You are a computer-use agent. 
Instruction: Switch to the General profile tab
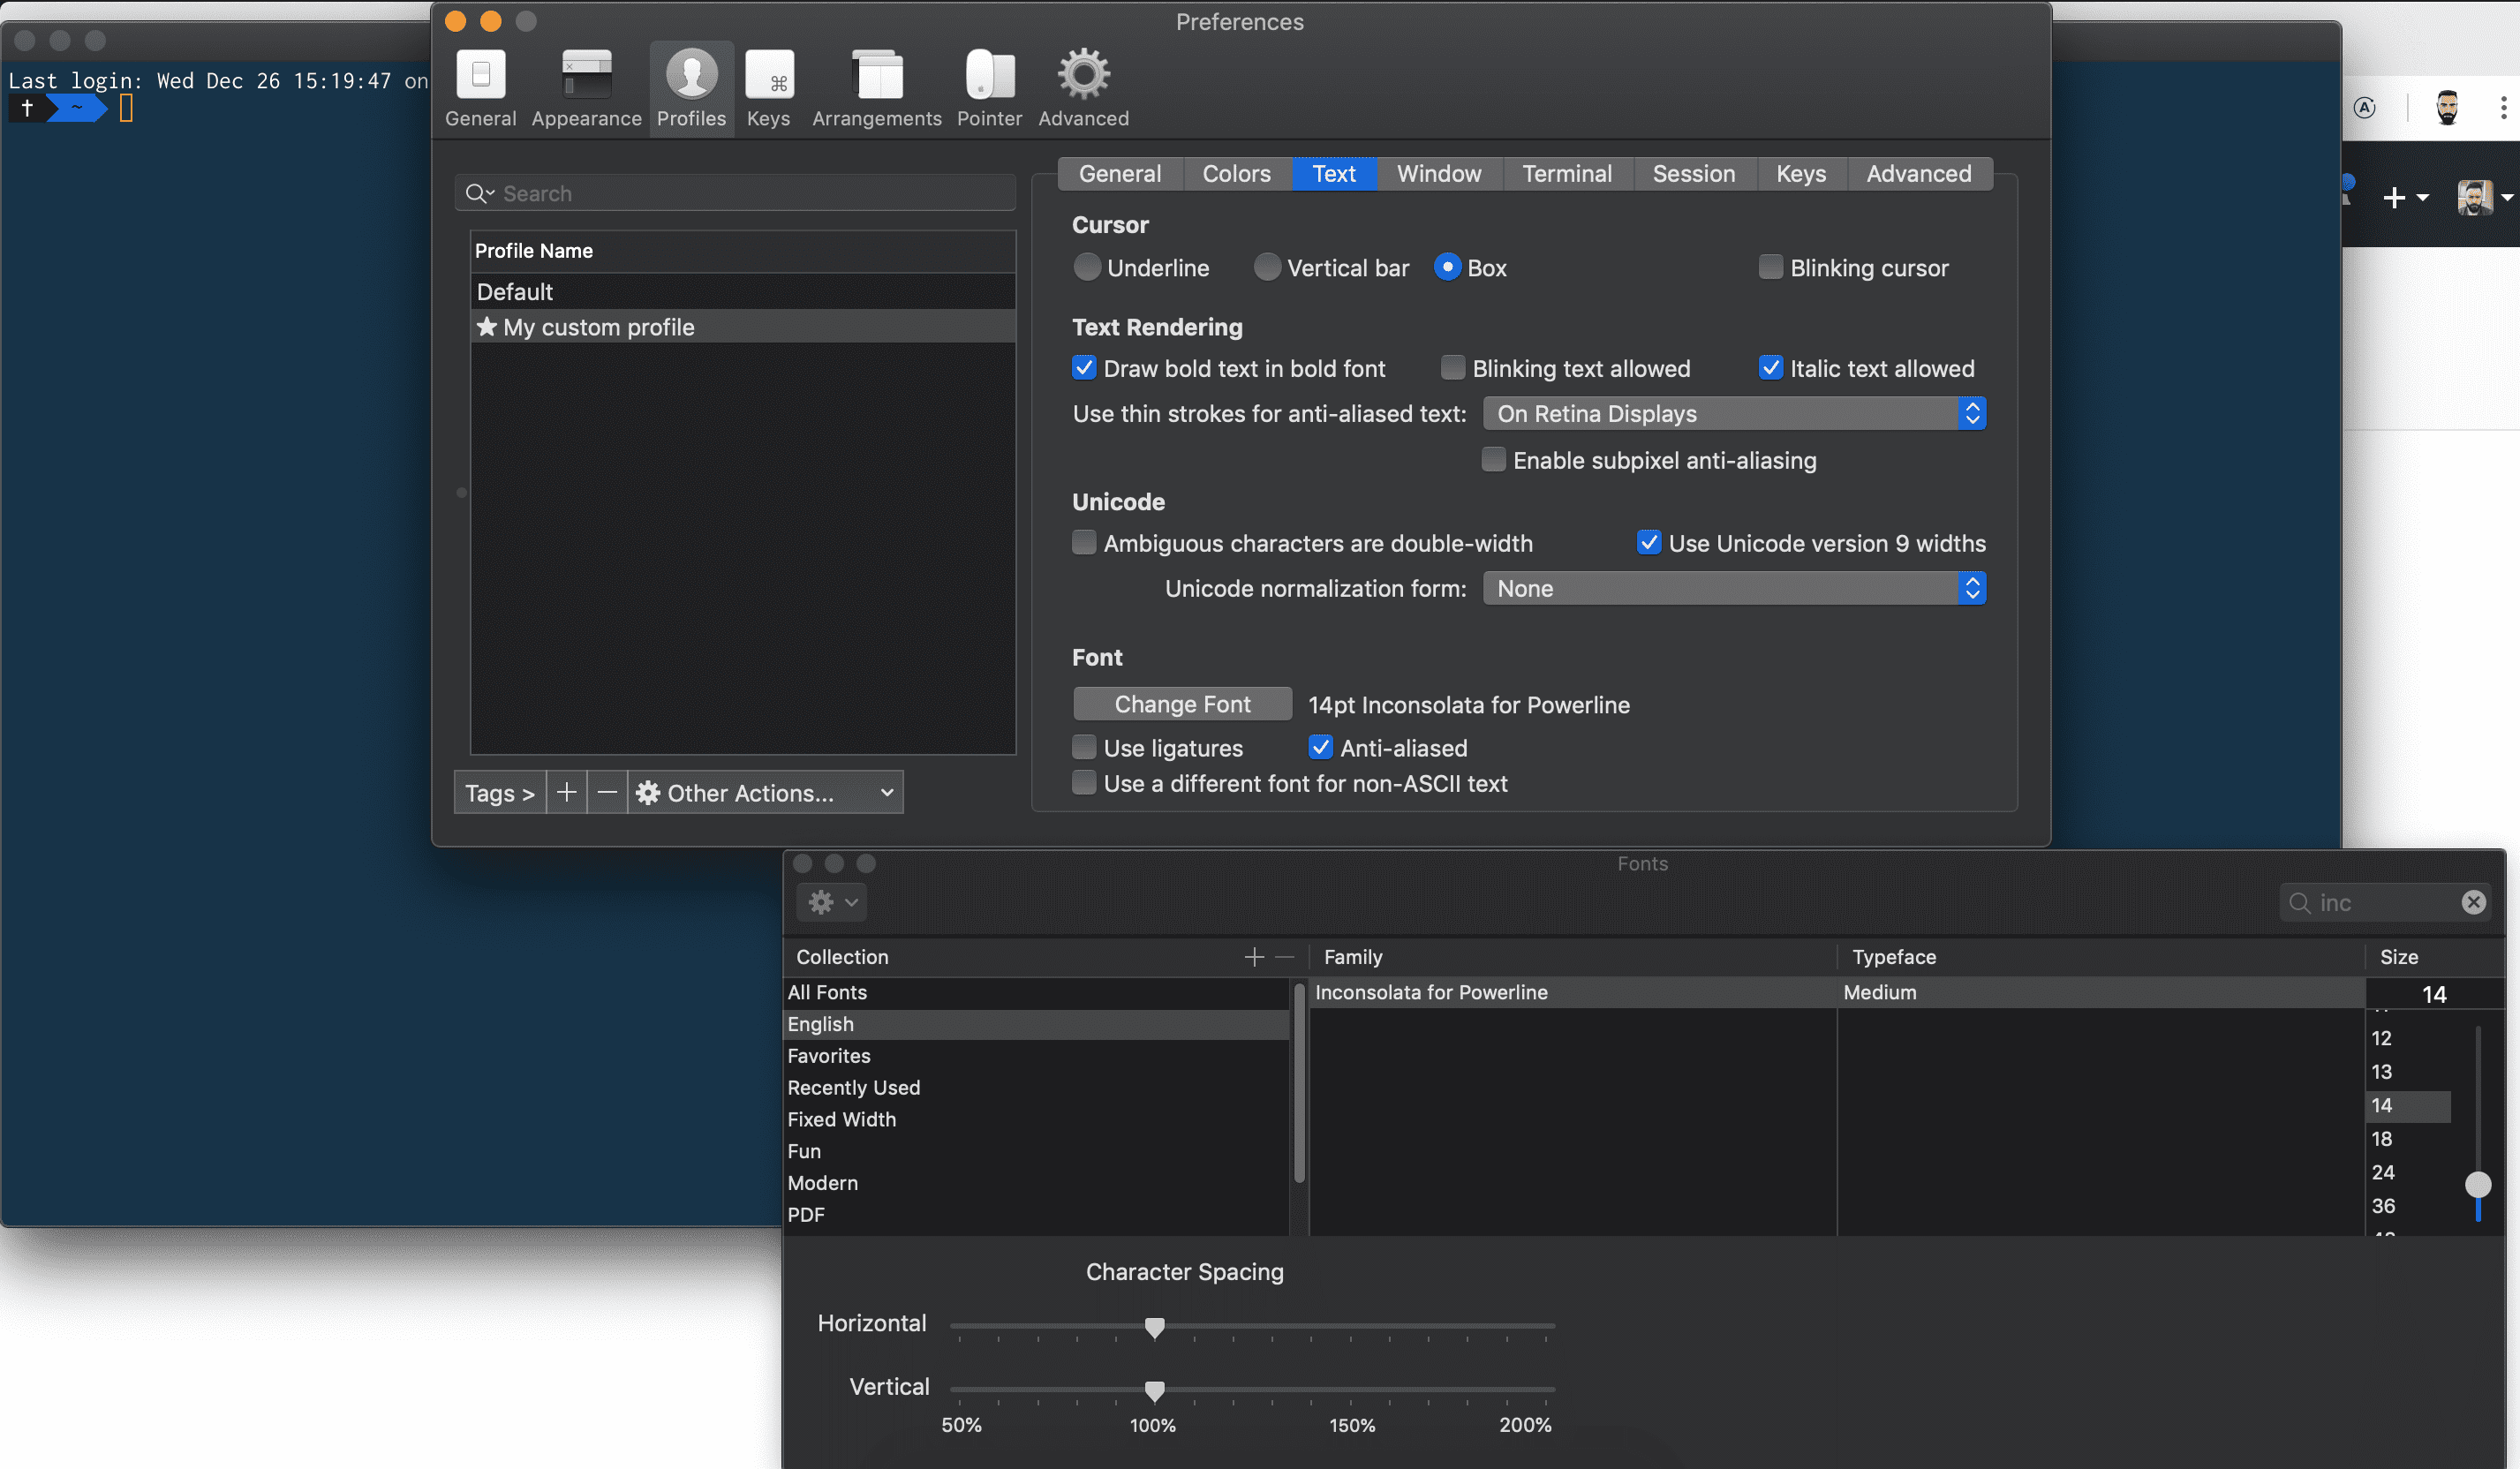coord(1120,173)
